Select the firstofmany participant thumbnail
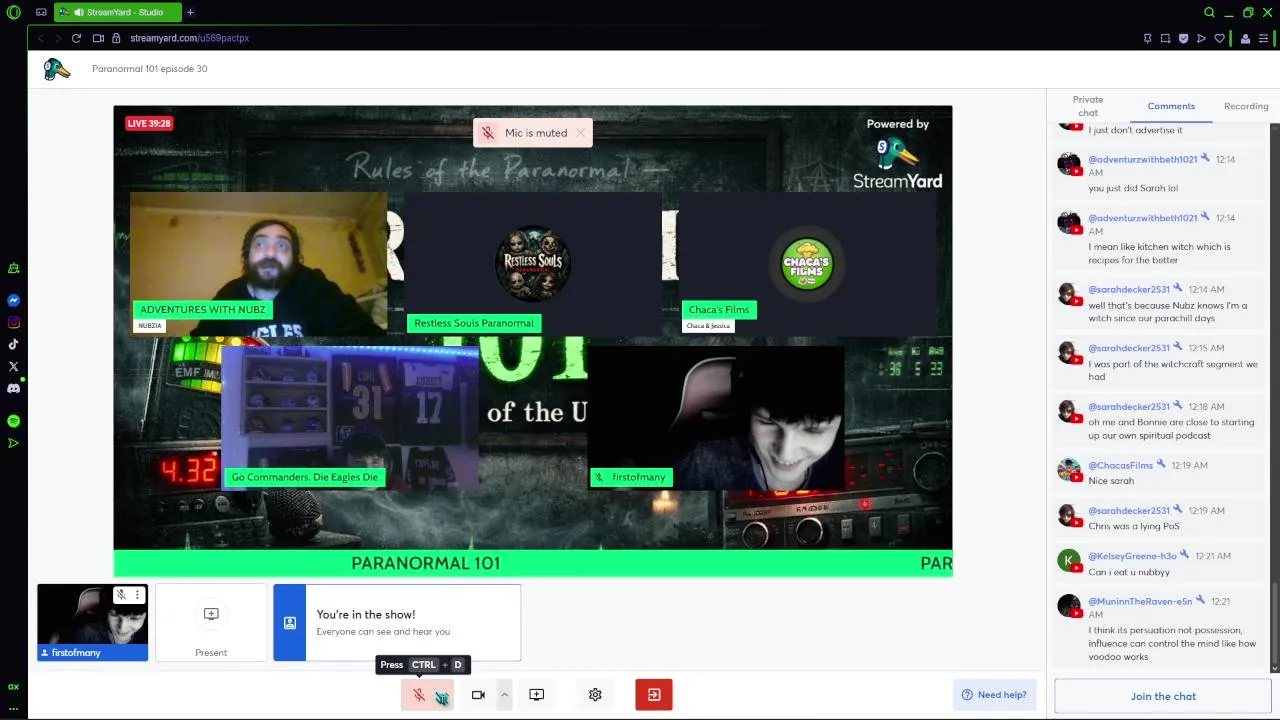 coord(93,623)
